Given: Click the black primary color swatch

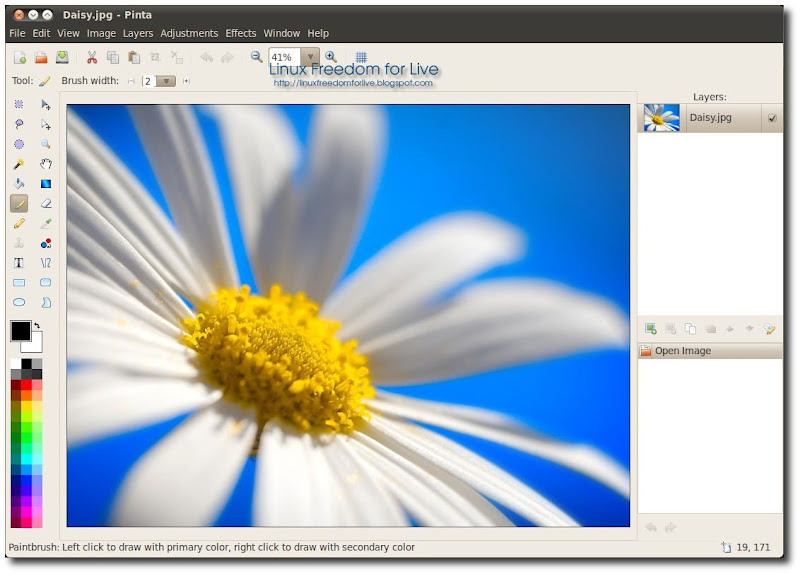Looking at the screenshot, I should pyautogui.click(x=20, y=331).
